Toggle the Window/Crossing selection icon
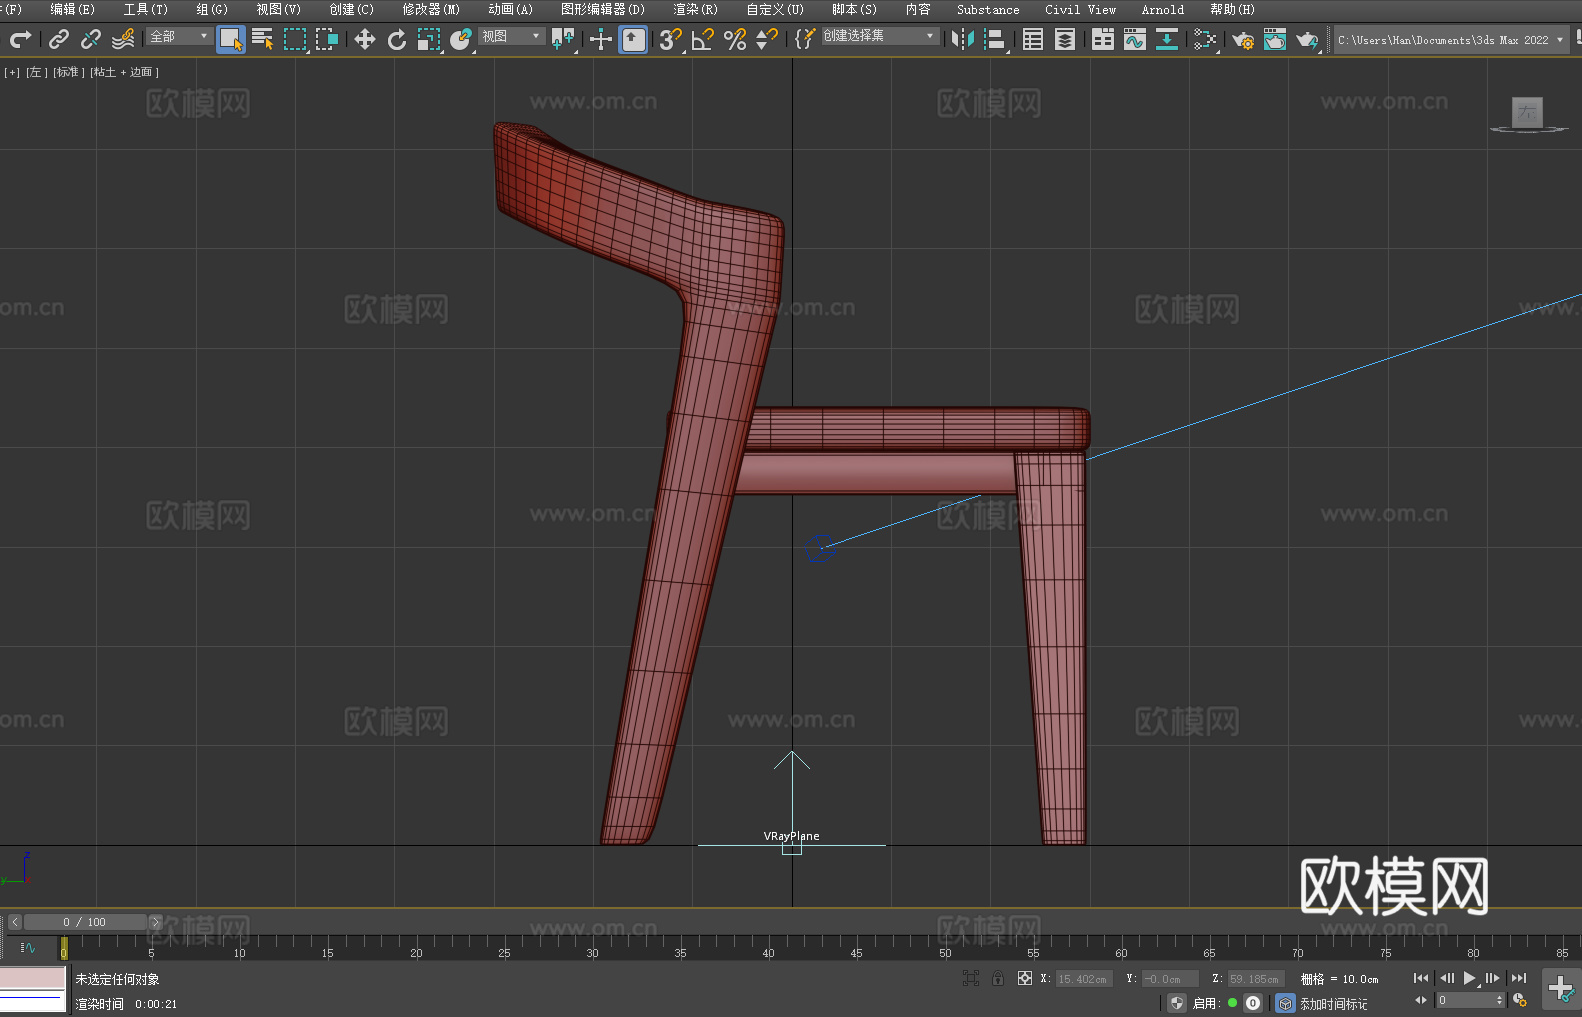1582x1017 pixels. [327, 39]
